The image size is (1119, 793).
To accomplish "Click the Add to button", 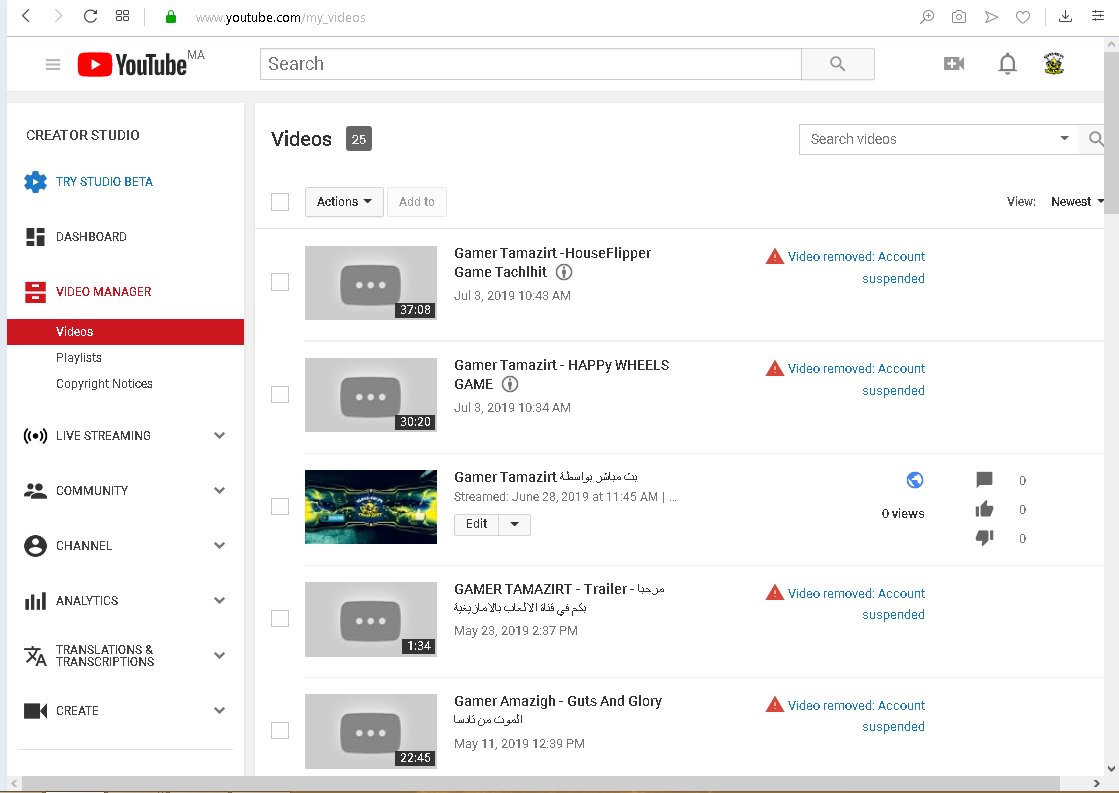I will click(417, 202).
